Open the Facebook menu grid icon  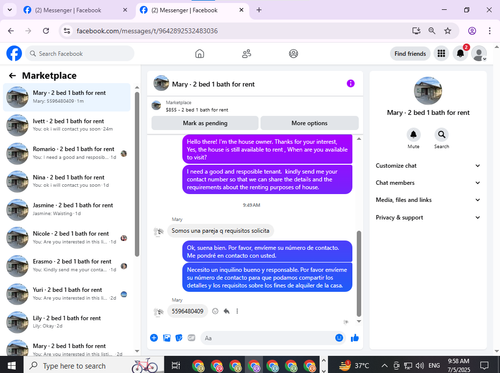pyautogui.click(x=441, y=54)
